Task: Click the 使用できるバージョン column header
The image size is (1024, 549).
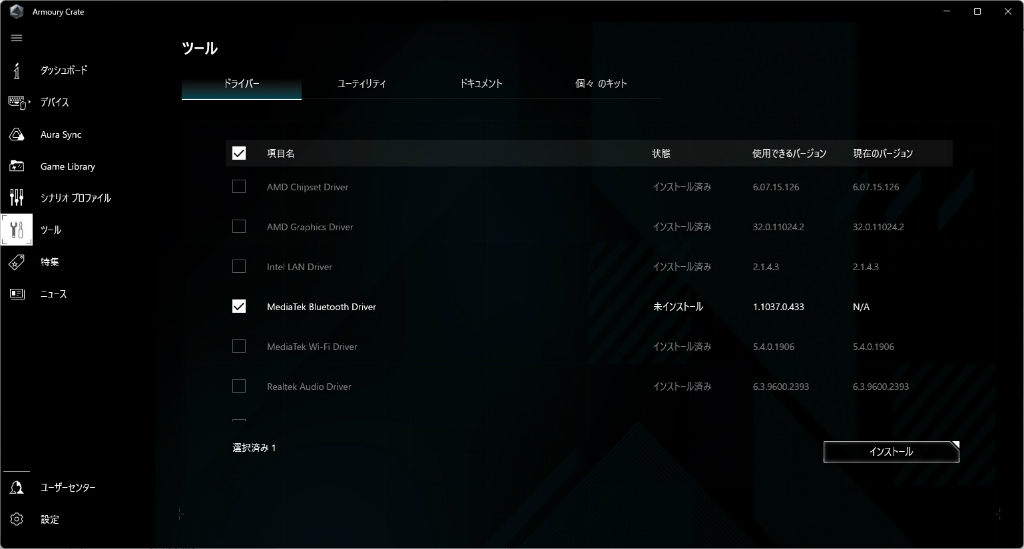Action: [790, 153]
